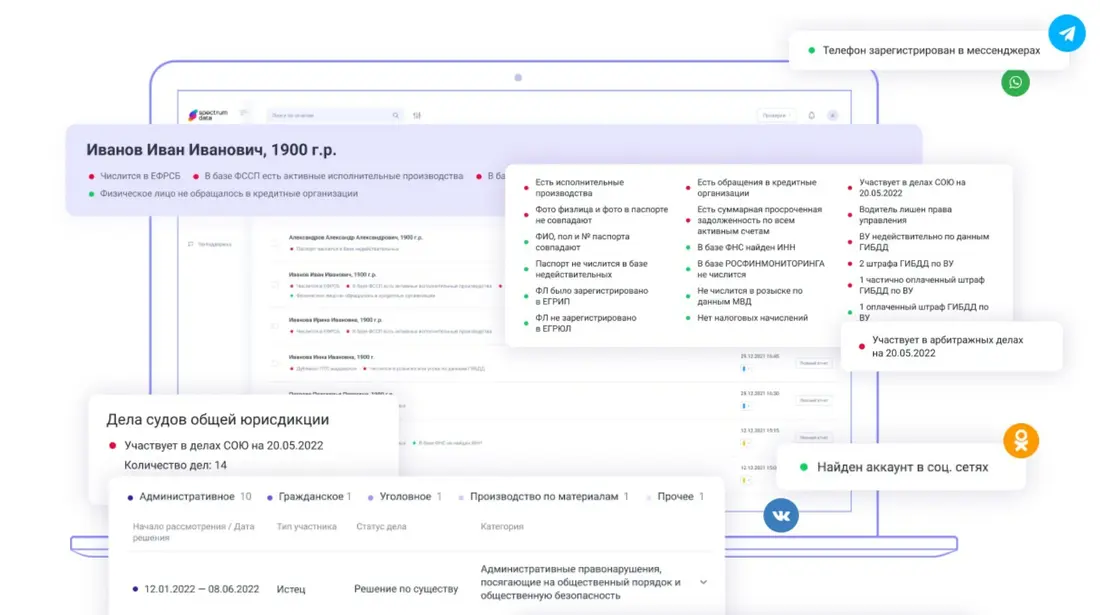Tick the checkbox for Иванов Иван Иванович row
This screenshot has height=615, width=1100.
275,285
